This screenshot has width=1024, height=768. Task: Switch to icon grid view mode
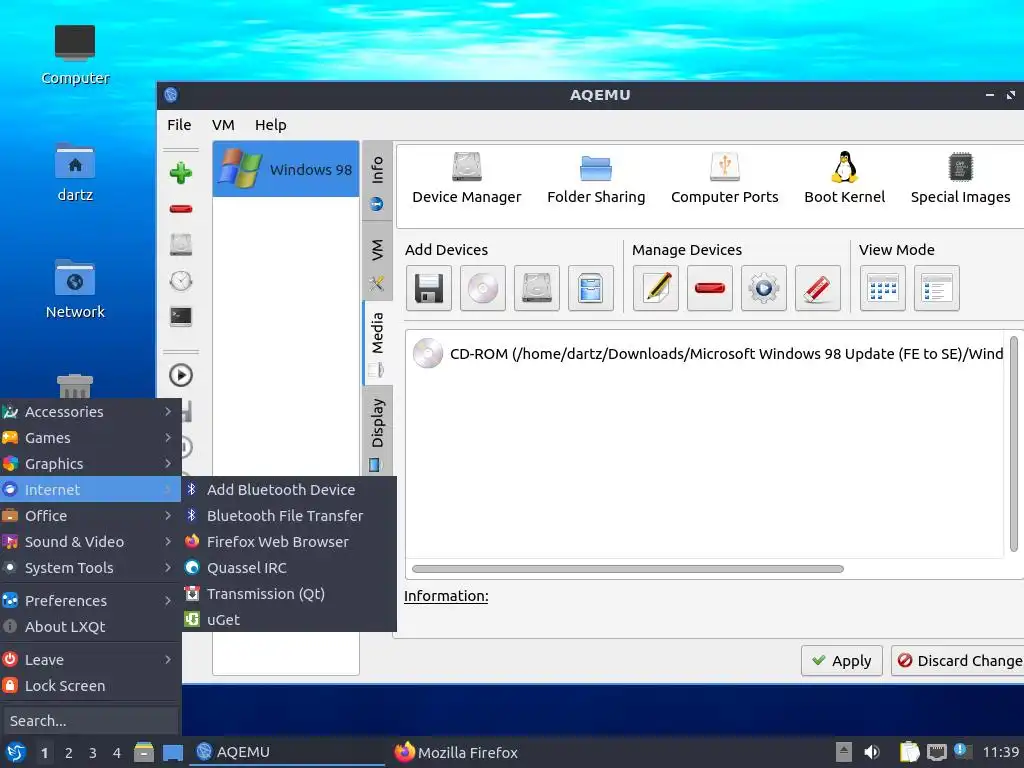883,288
